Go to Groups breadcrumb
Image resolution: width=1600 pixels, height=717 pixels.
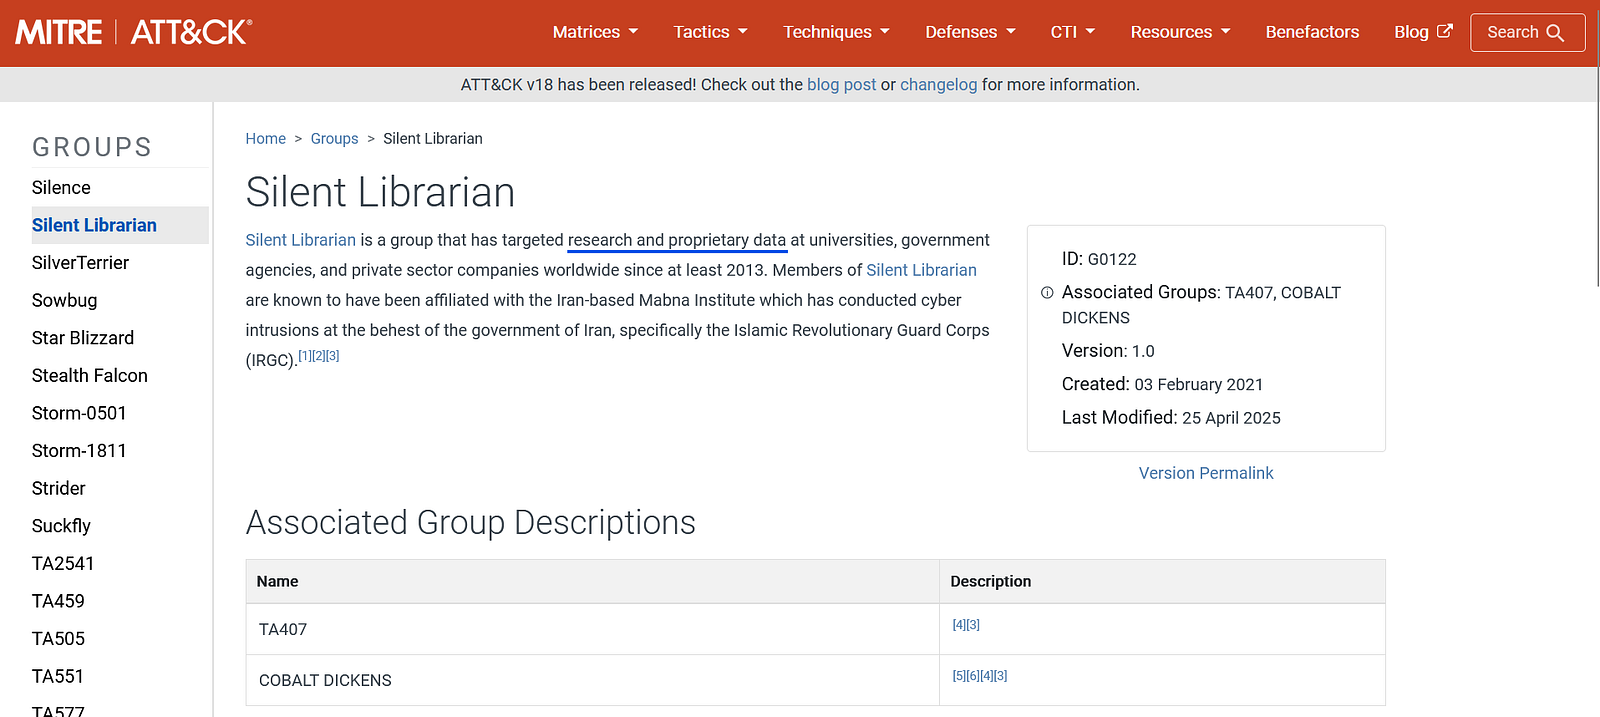pyautogui.click(x=334, y=139)
